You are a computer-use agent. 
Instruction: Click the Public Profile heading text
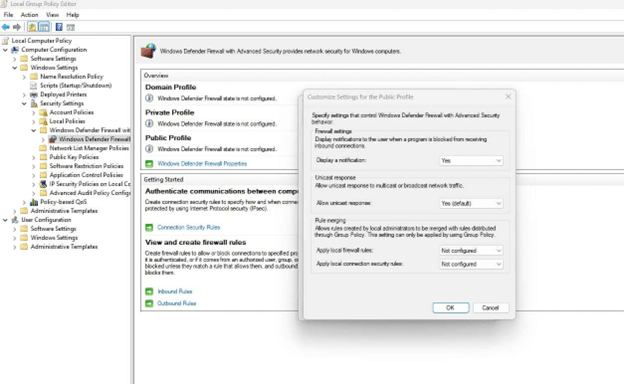[168, 138]
